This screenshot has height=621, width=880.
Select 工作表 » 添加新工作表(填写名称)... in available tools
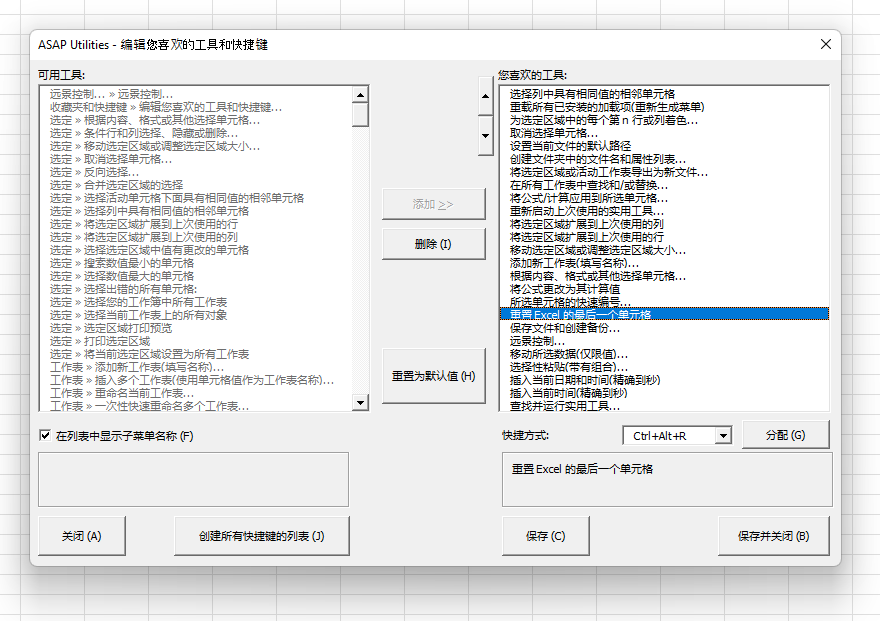click(137, 367)
